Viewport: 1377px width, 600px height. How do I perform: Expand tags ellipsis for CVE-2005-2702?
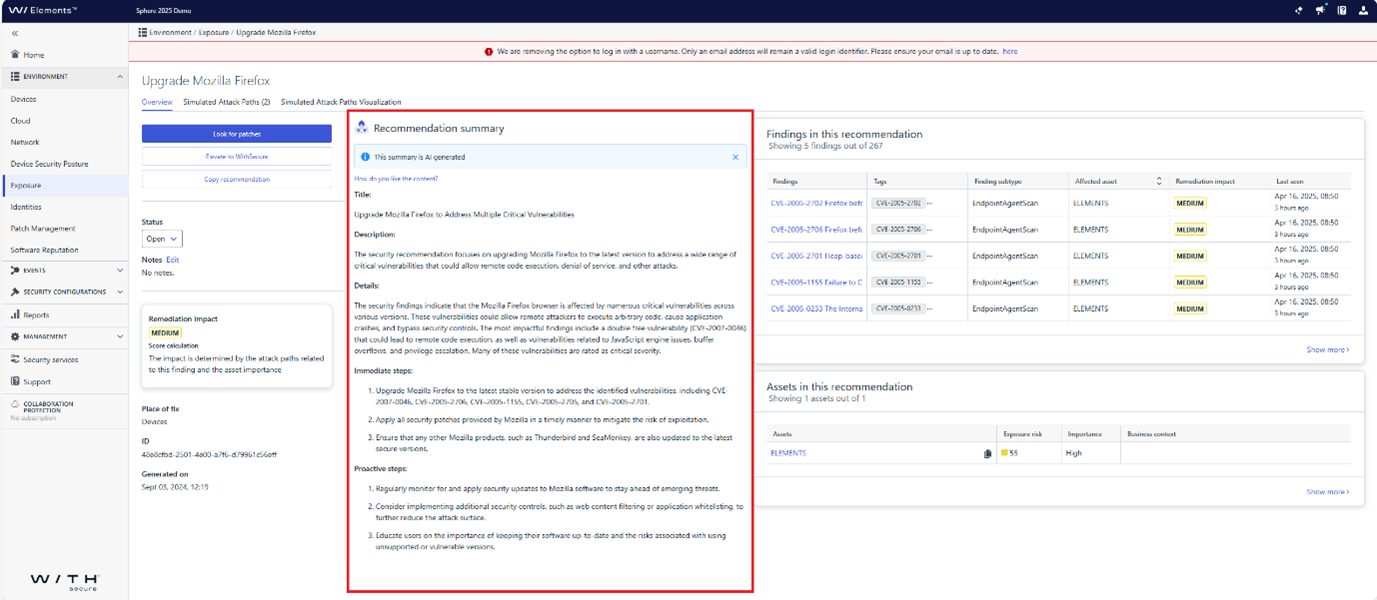[x=930, y=202]
